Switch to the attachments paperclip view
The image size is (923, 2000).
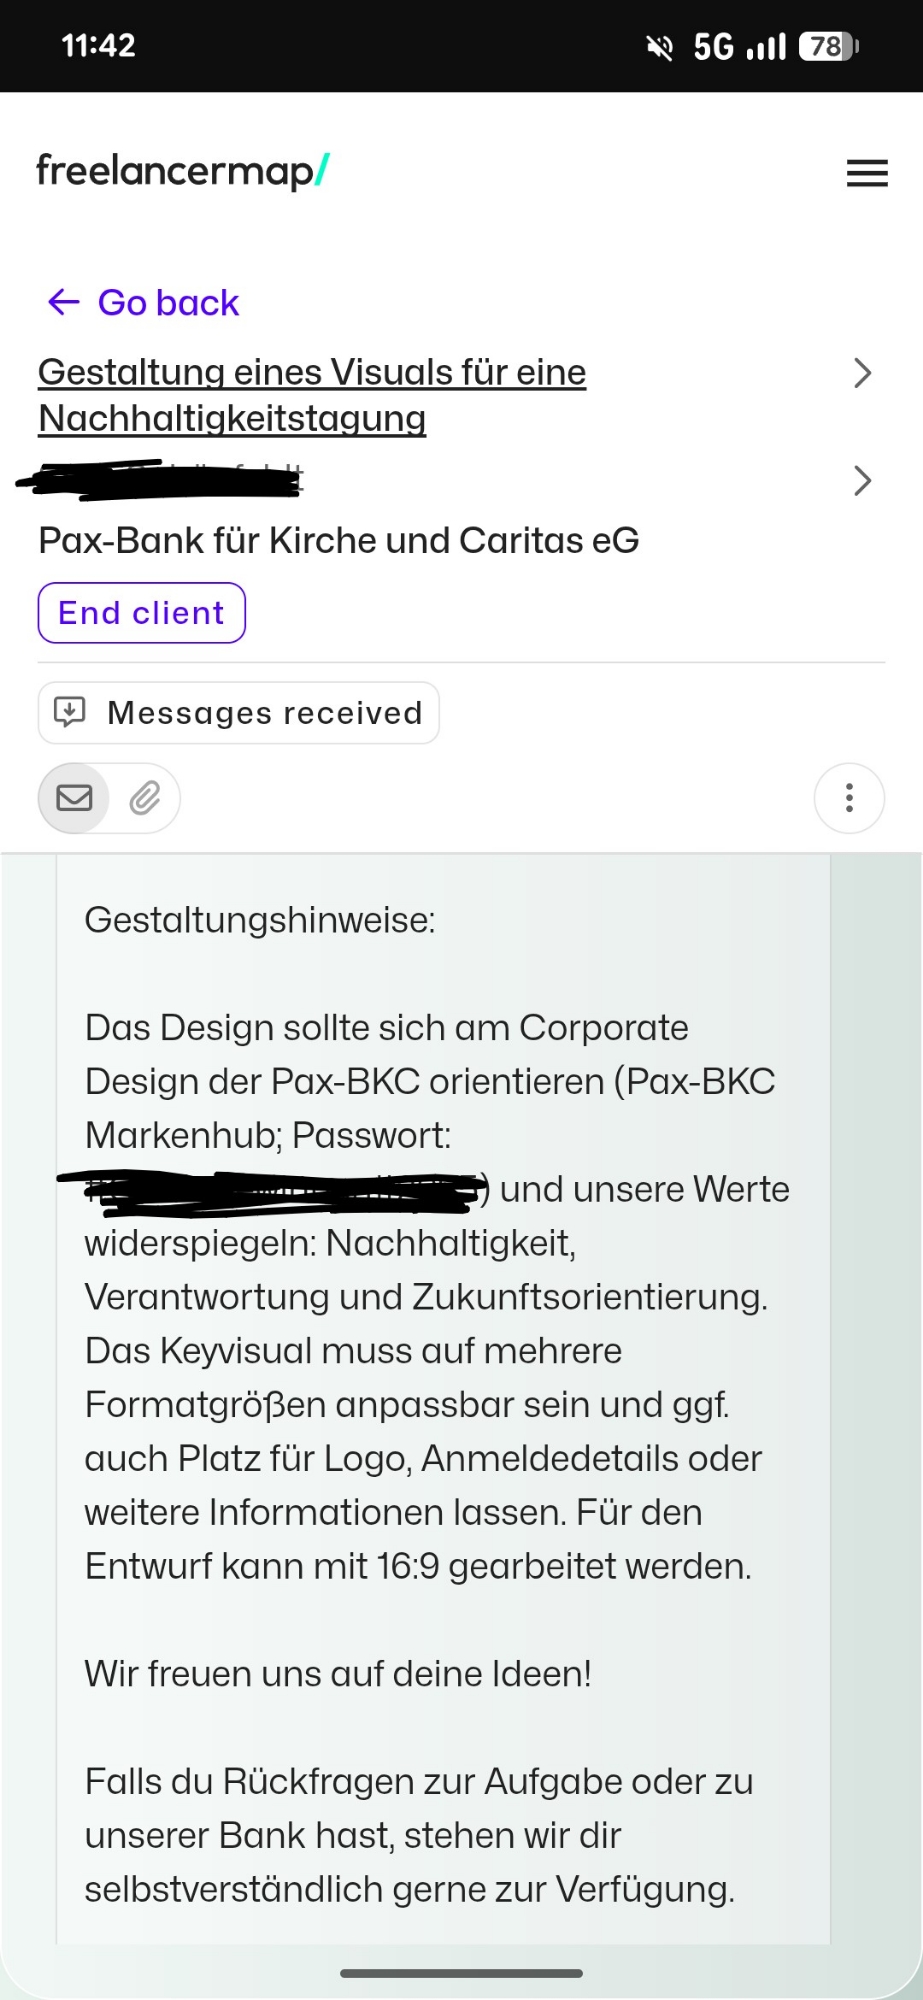point(145,798)
